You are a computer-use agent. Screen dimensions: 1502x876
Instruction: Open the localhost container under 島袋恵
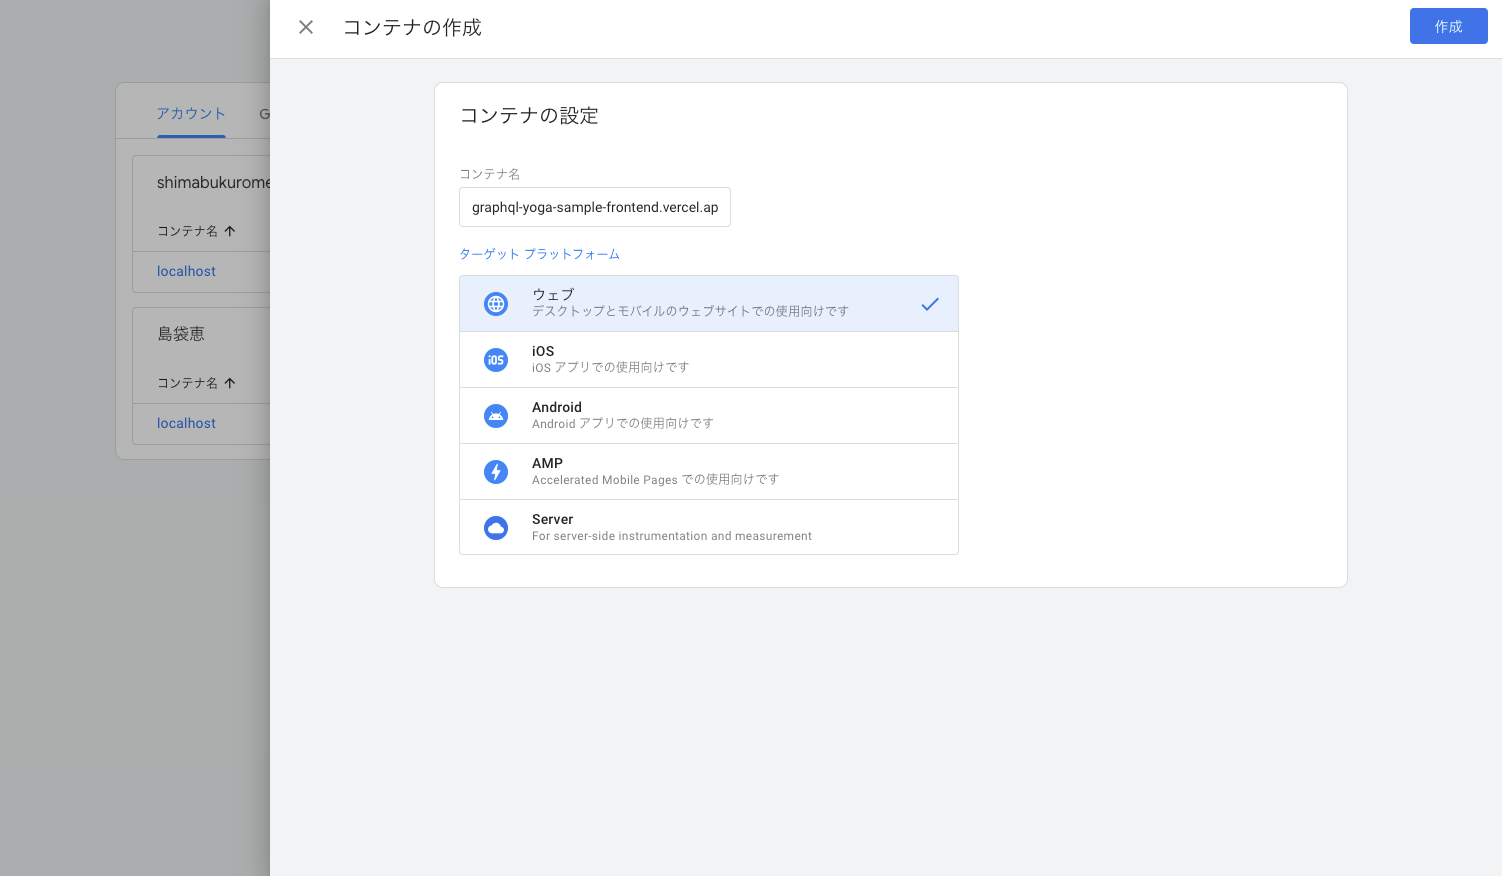point(186,423)
